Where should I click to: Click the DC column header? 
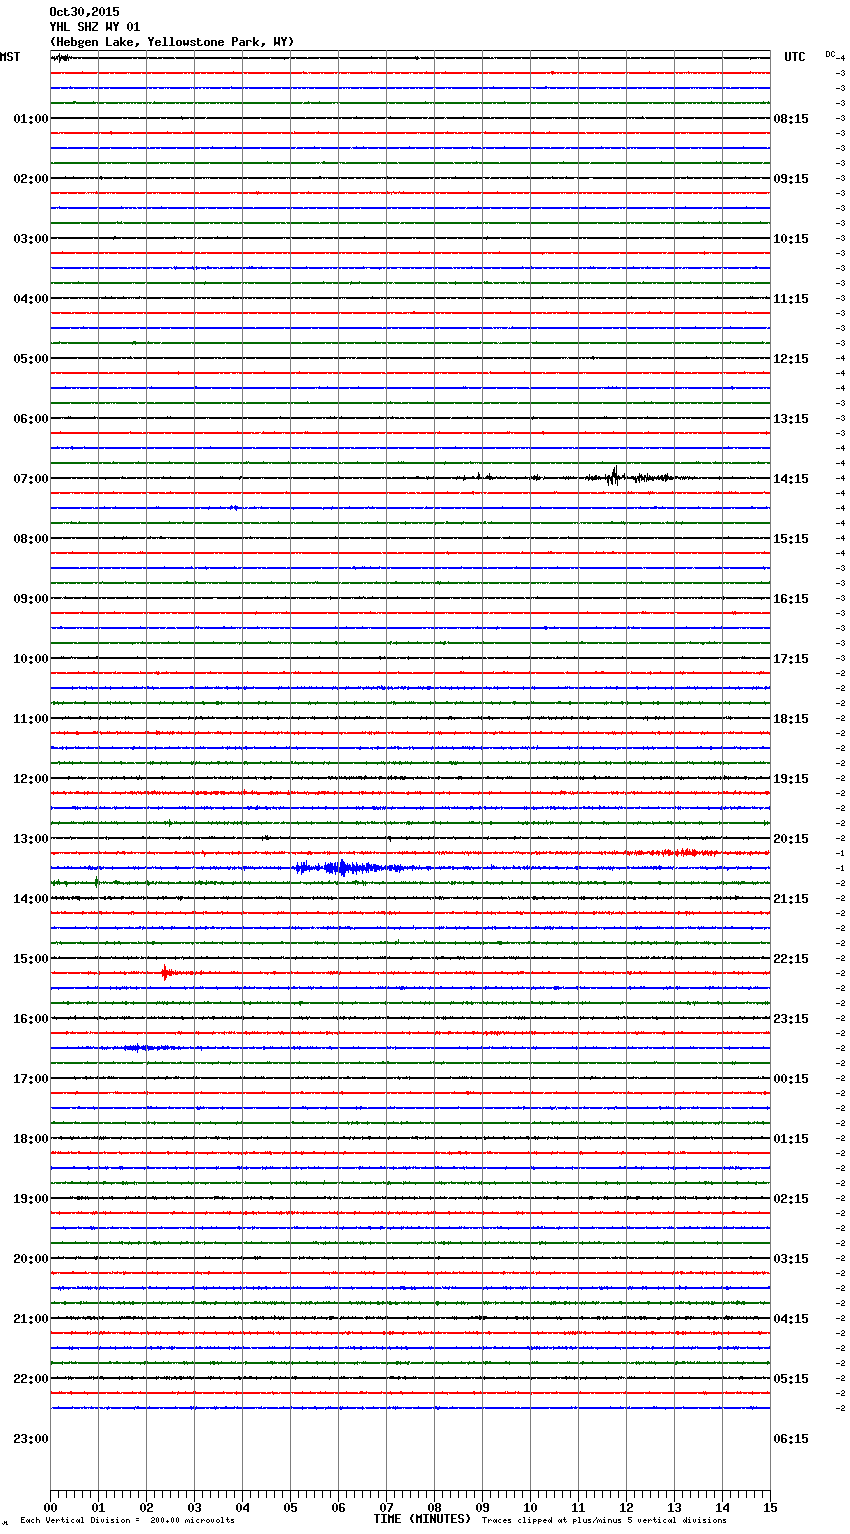pyautogui.click(x=830, y=54)
